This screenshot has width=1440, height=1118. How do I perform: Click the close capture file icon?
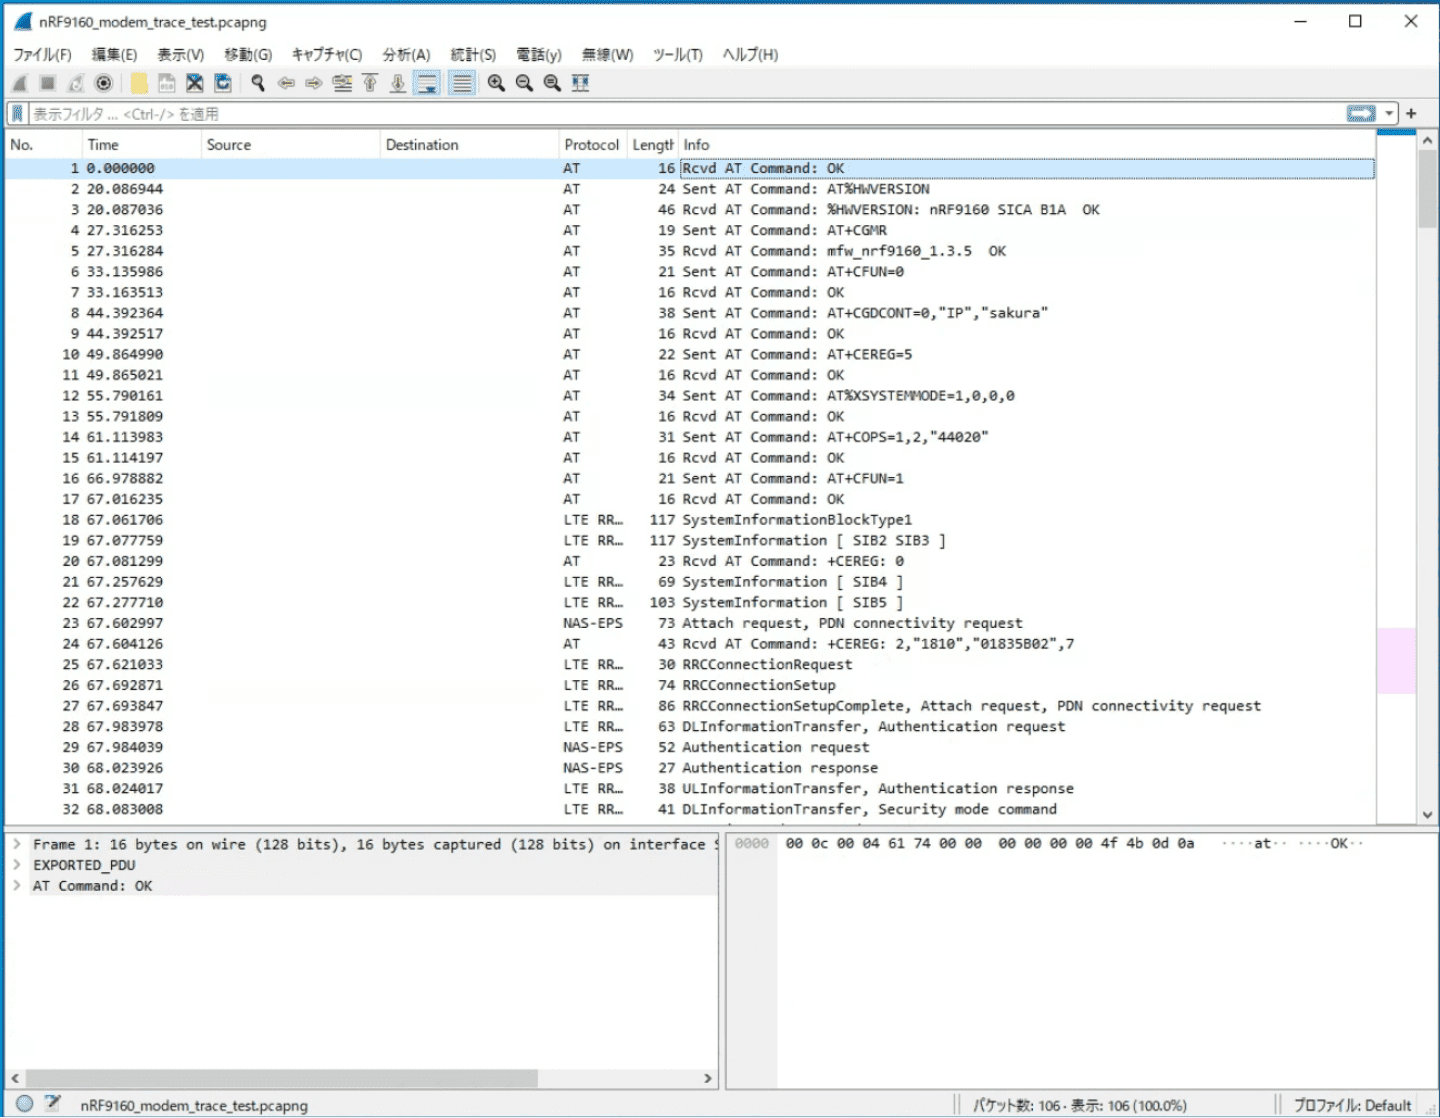tap(195, 83)
